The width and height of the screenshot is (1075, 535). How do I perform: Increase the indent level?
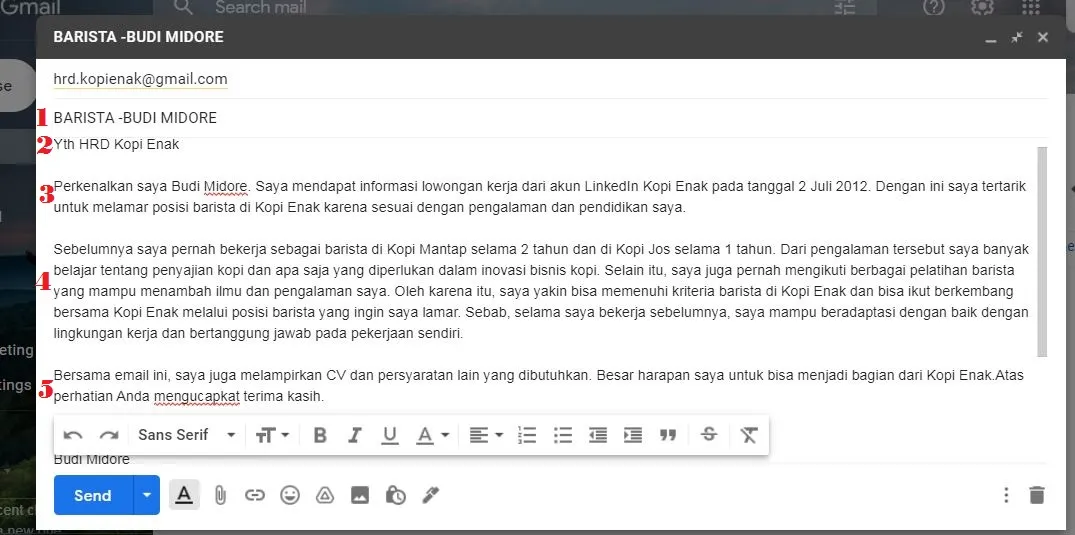(x=633, y=435)
